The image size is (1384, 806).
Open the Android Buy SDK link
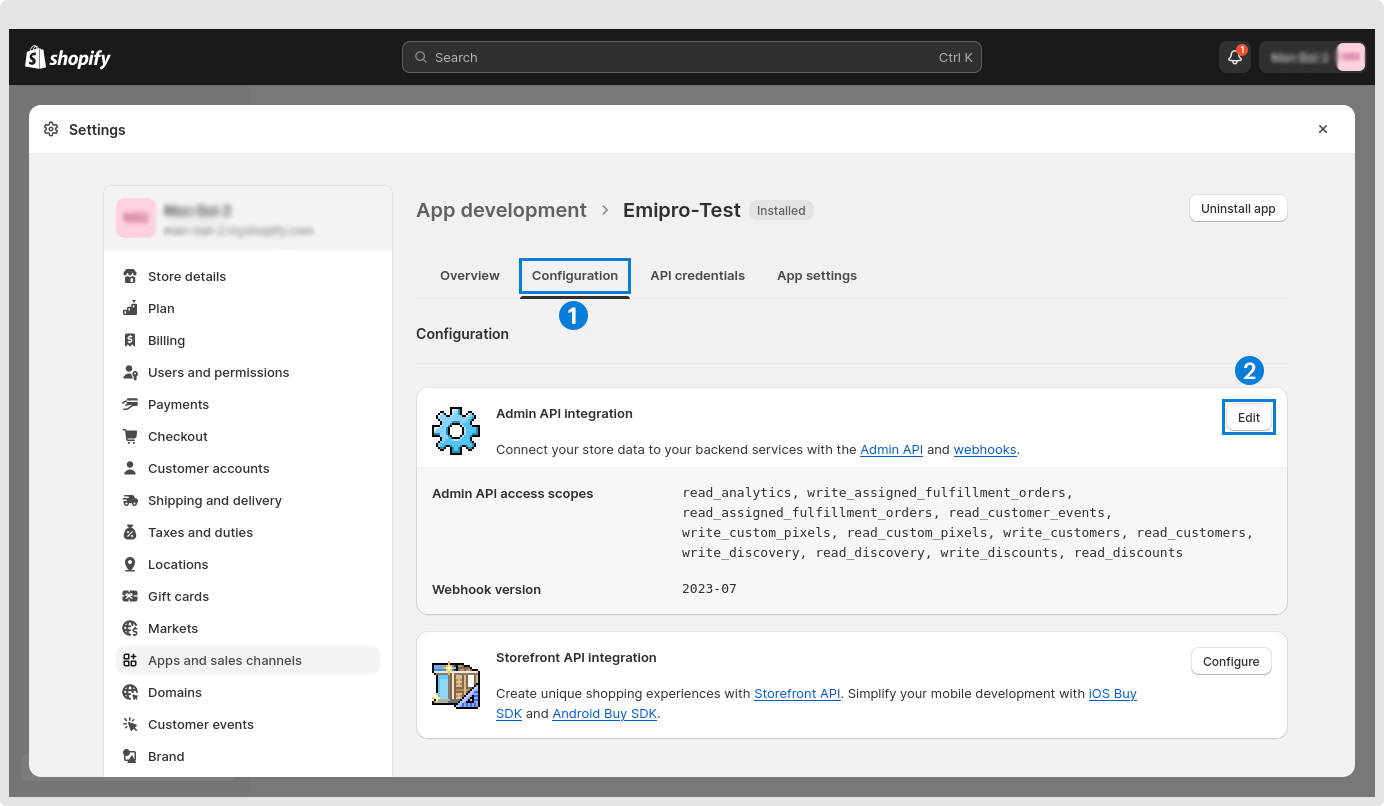(604, 714)
